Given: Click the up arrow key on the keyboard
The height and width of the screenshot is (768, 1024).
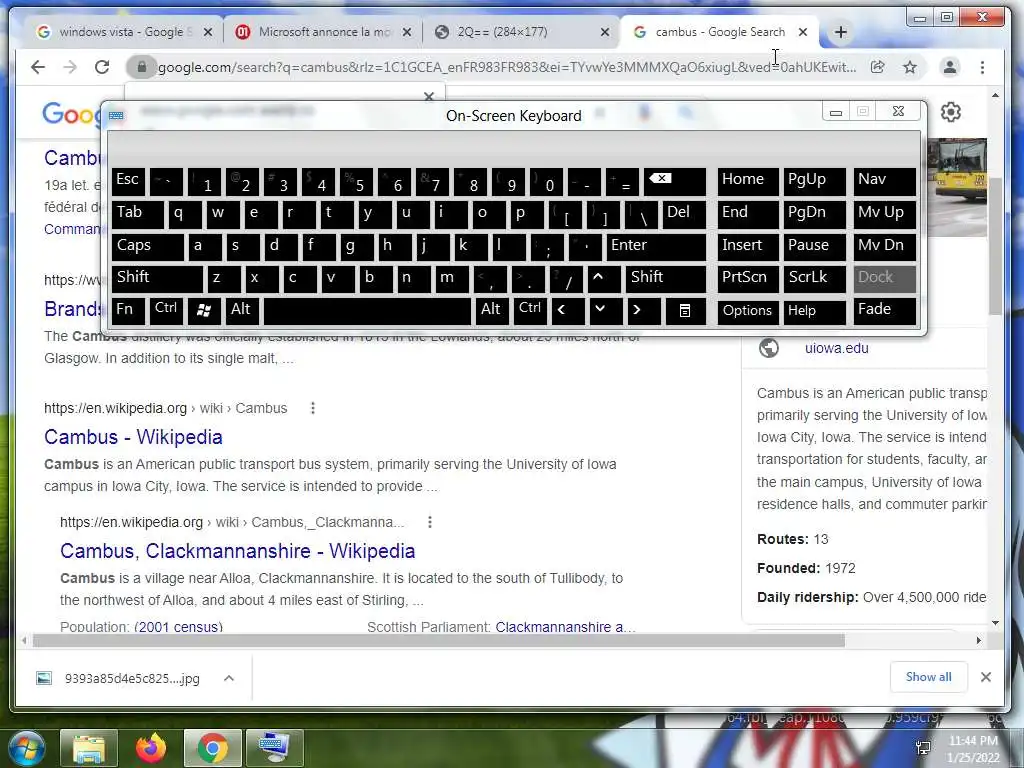Looking at the screenshot, I should [604, 279].
